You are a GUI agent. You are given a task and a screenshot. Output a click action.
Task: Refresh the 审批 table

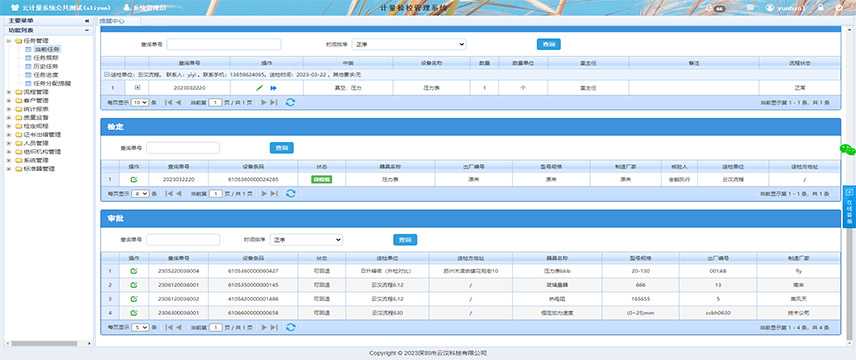click(290, 327)
